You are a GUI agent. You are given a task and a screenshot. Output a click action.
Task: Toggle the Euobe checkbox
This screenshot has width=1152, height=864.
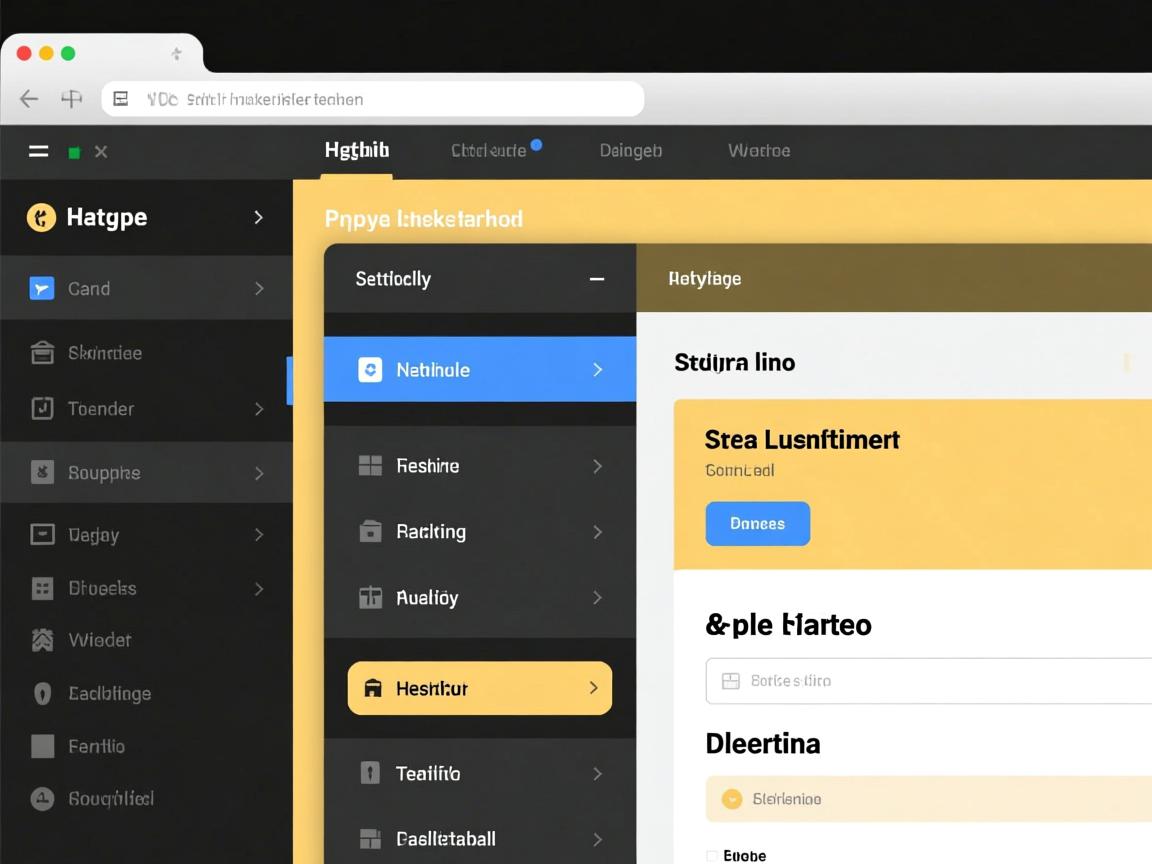tap(712, 856)
